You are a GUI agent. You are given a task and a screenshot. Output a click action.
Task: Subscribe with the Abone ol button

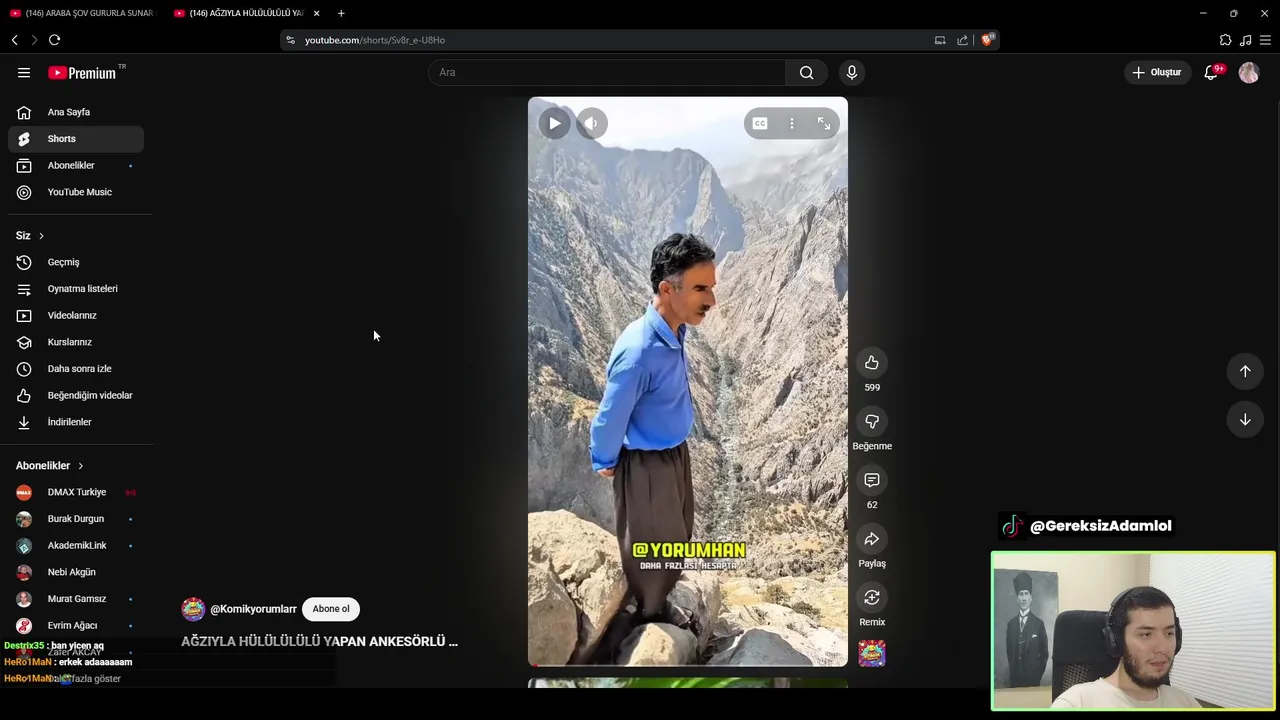(331, 609)
